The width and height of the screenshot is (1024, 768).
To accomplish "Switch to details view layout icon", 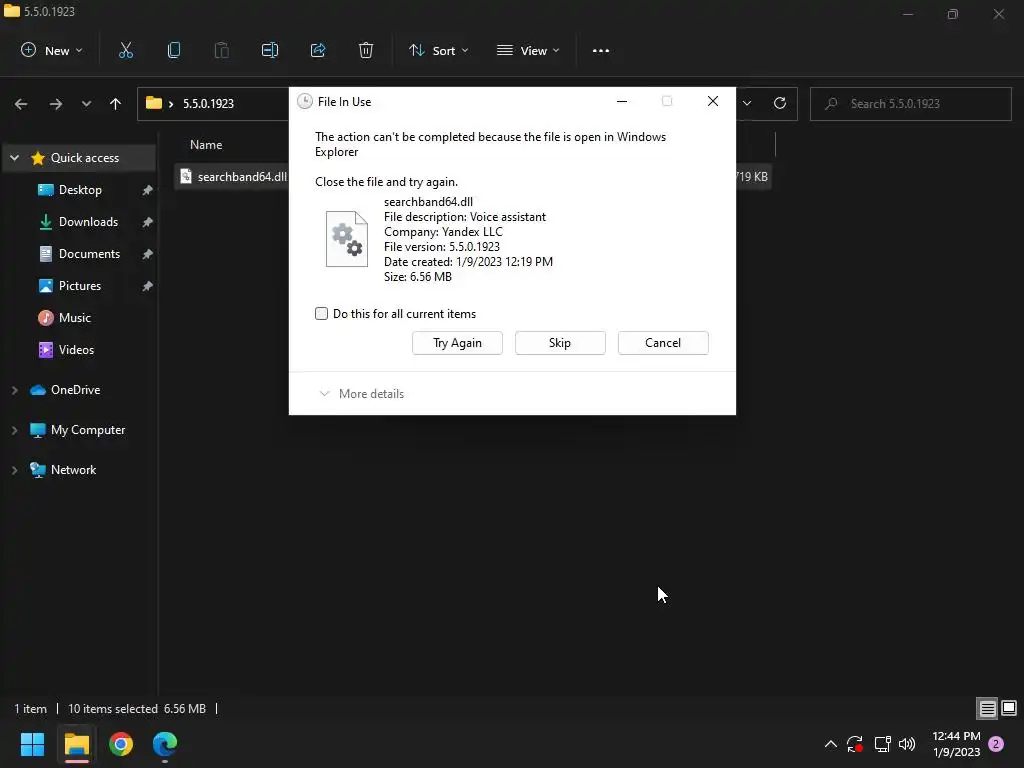I will point(987,709).
